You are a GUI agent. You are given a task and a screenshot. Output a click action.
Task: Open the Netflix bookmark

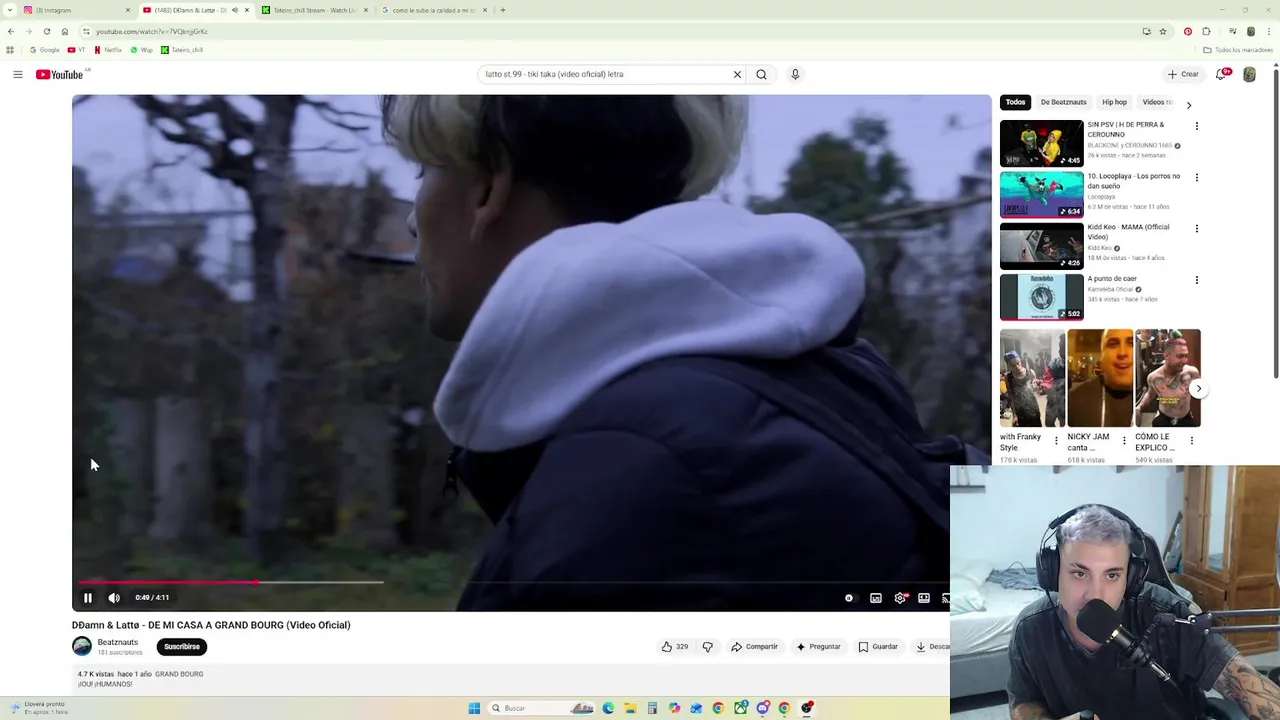click(x=108, y=50)
